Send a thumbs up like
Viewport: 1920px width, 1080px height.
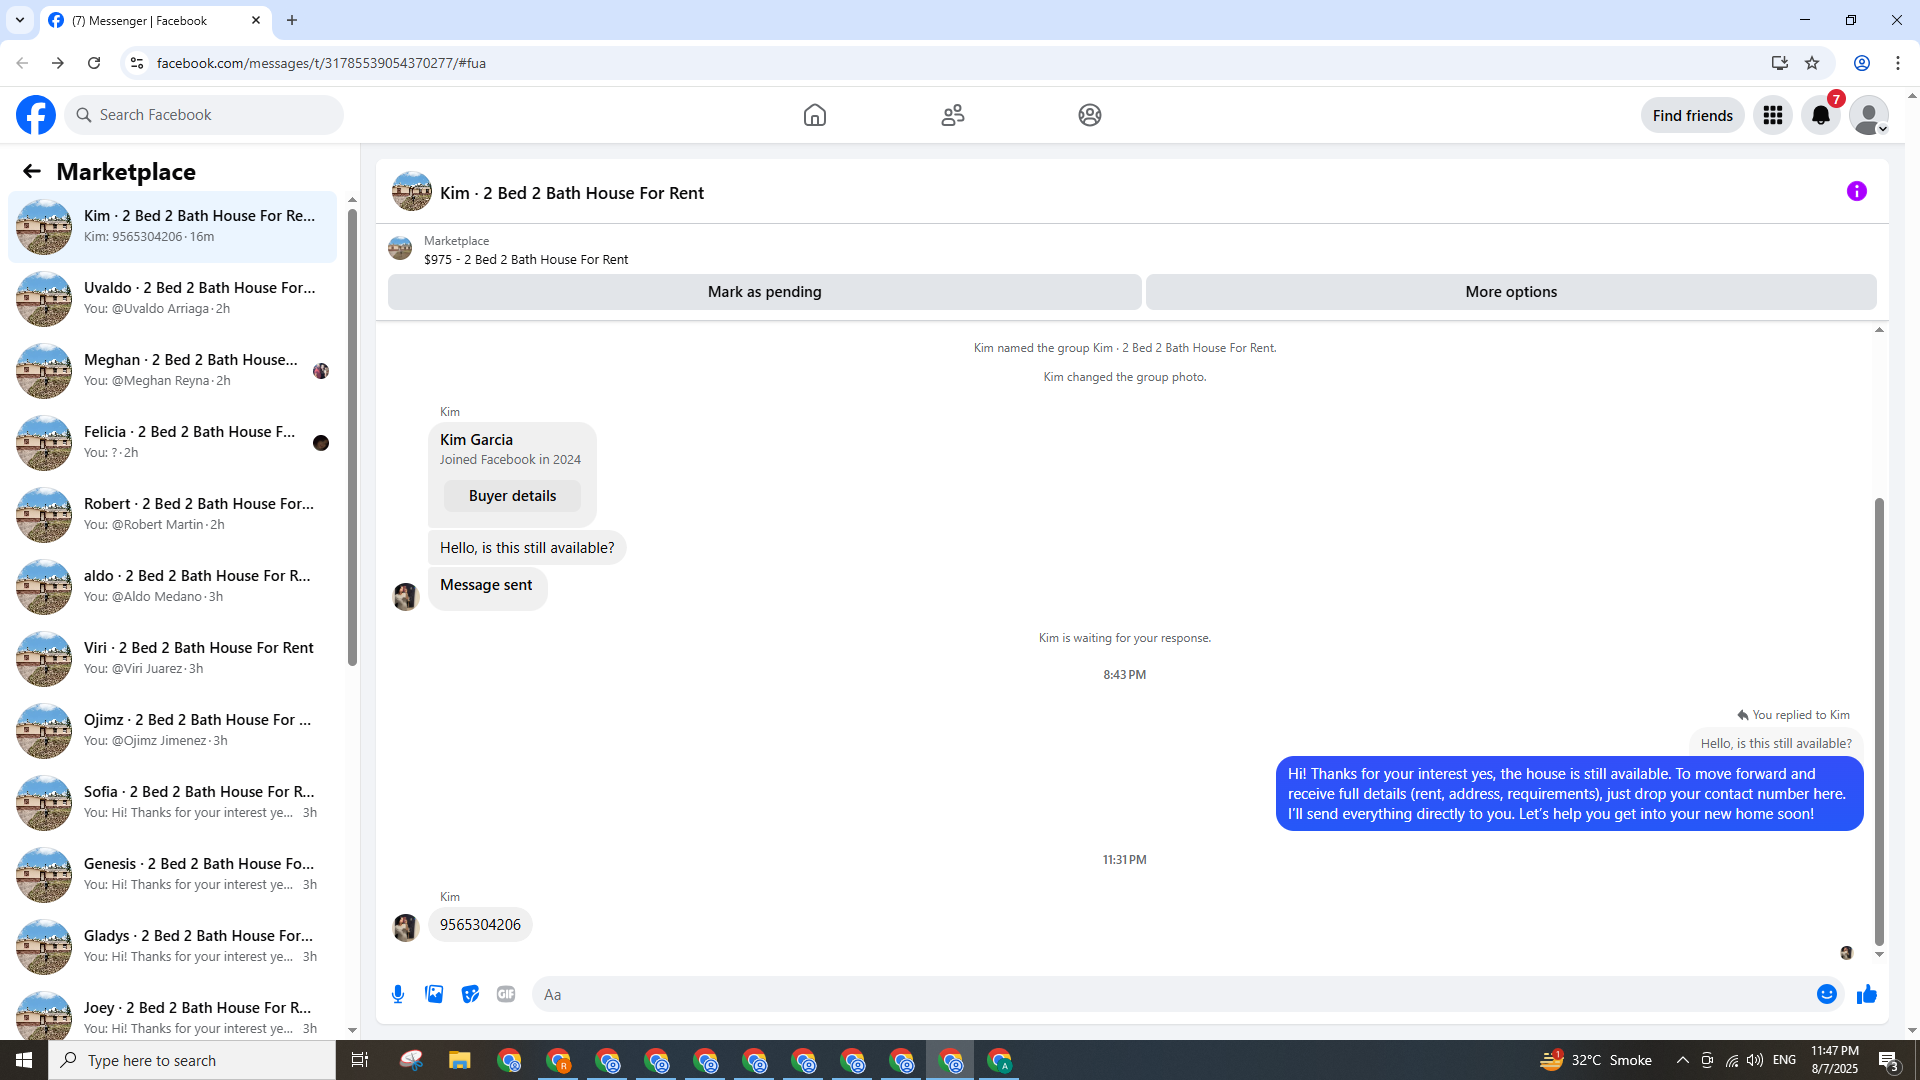pyautogui.click(x=1866, y=994)
